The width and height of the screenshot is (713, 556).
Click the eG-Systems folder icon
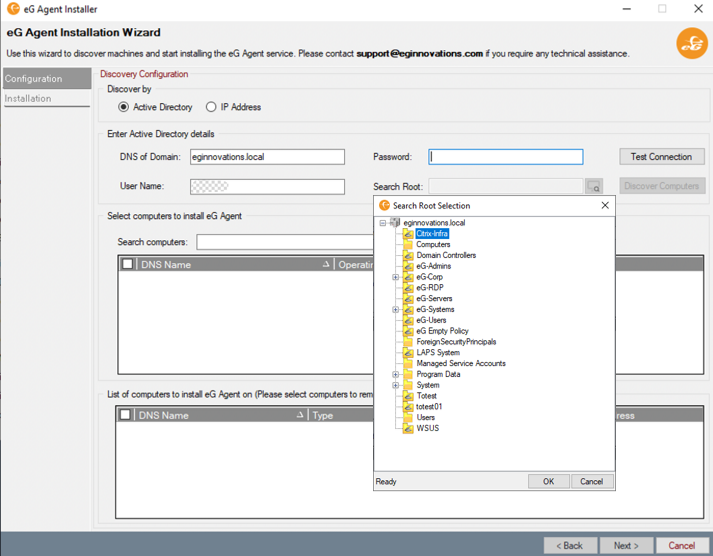(x=408, y=310)
